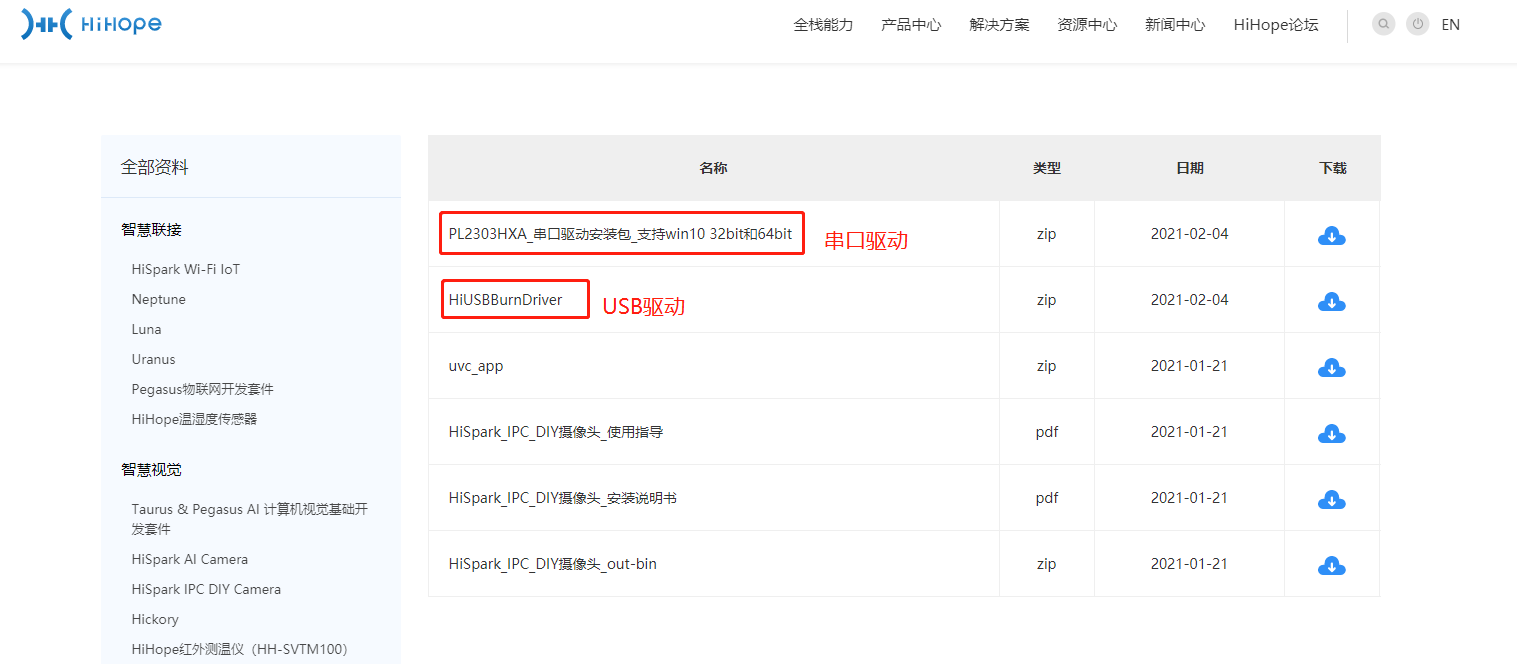1517x664 pixels.
Task: Open HiSpark IPC DIY Camera resources
Action: point(206,589)
